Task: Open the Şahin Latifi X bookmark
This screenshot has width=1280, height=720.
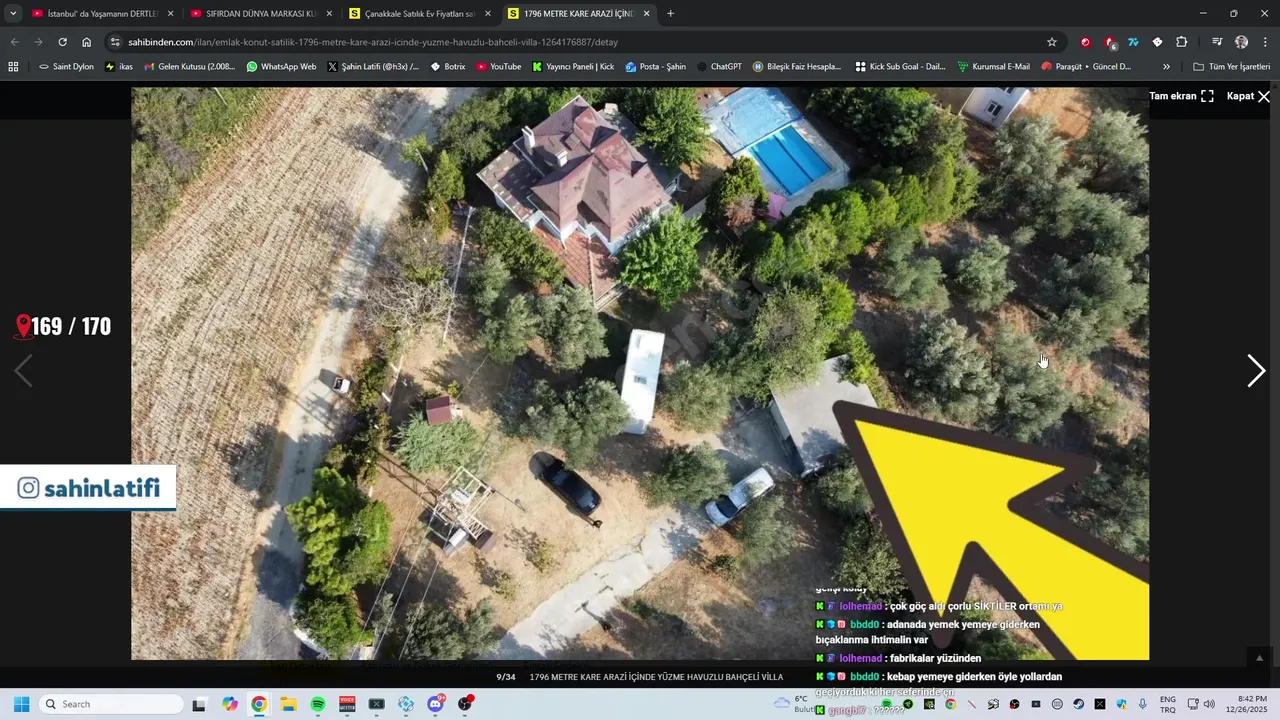Action: [373, 66]
